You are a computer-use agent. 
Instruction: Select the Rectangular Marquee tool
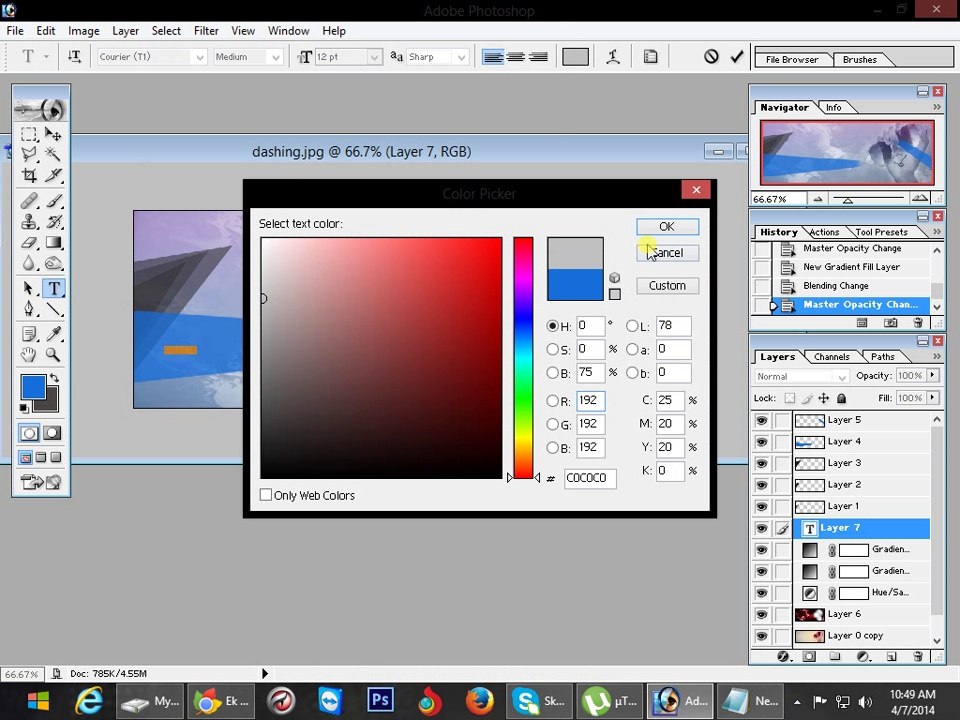coord(28,134)
